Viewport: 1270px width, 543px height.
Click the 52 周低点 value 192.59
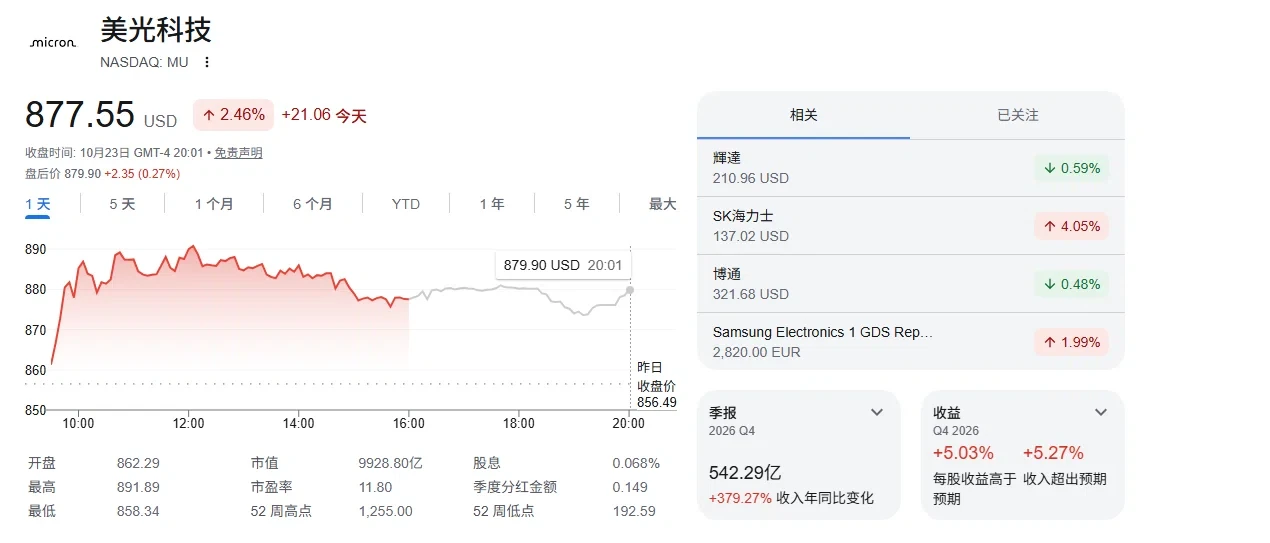pyautogui.click(x=634, y=511)
